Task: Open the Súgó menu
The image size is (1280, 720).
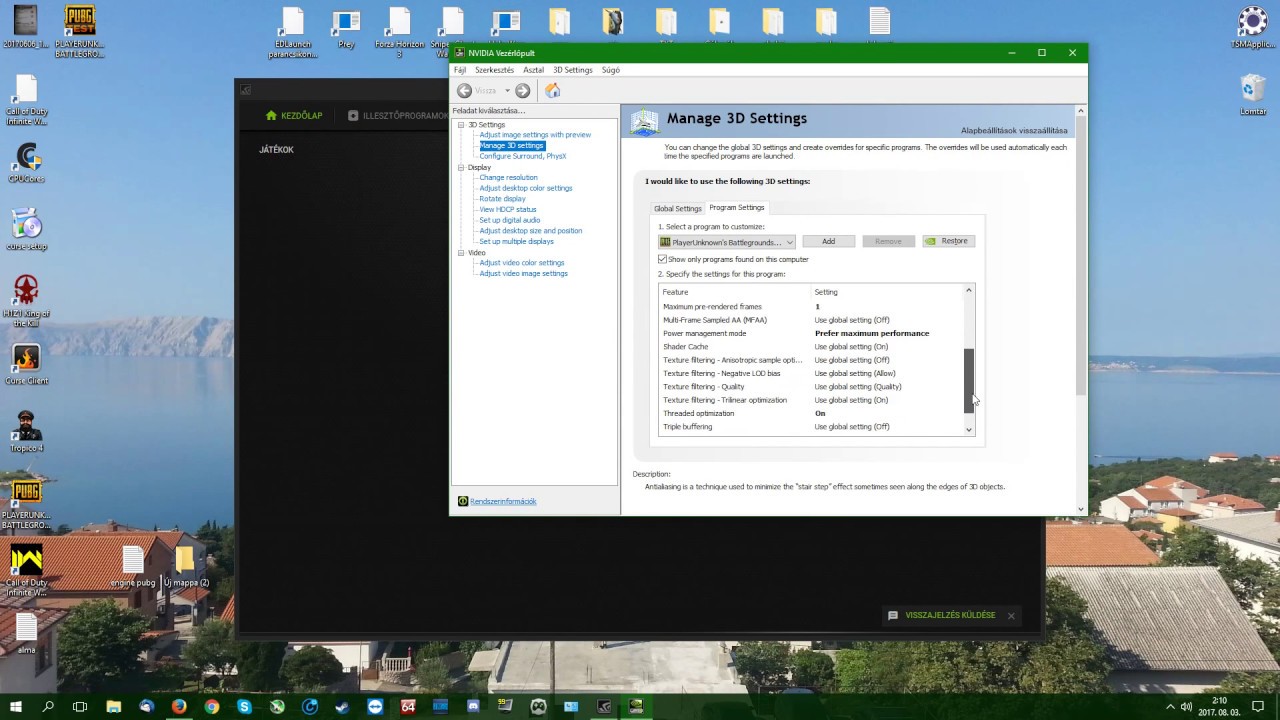Action: 610,70
